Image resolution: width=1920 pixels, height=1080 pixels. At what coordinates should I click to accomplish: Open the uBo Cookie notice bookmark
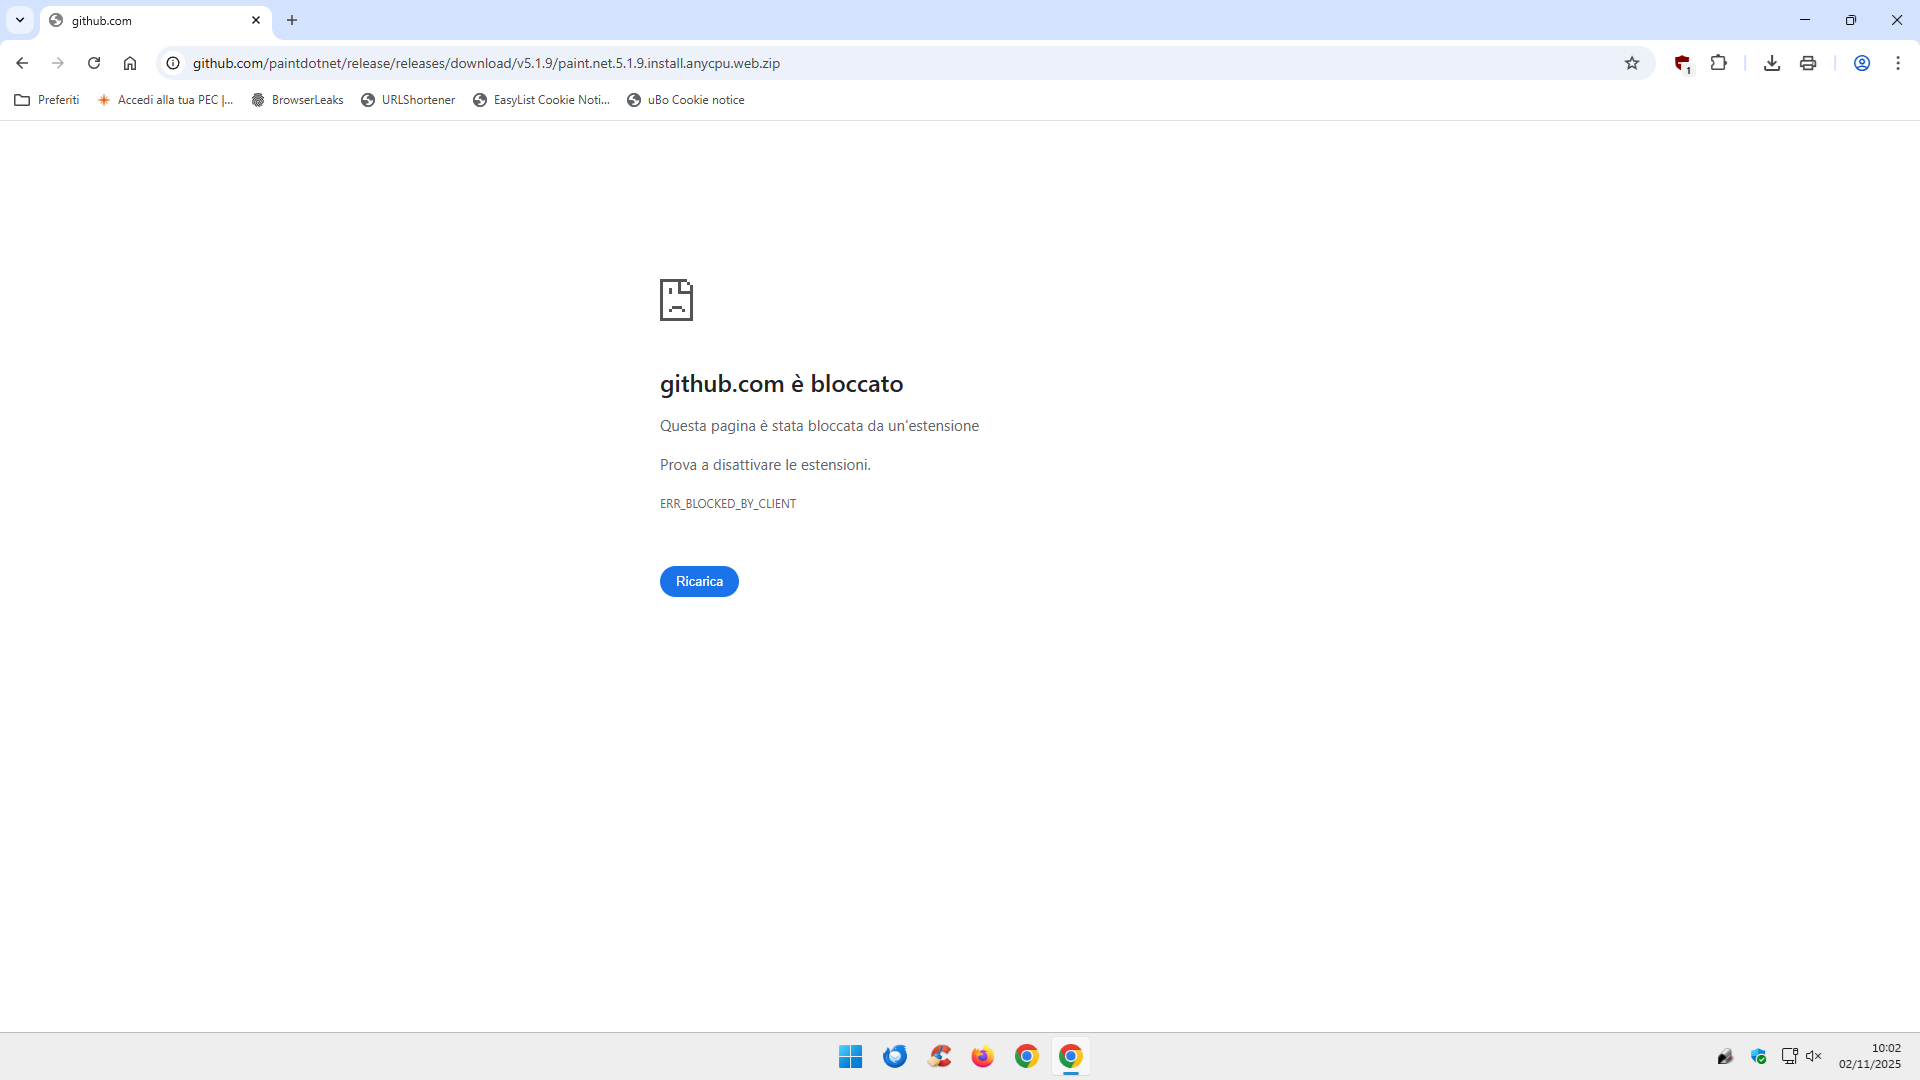pyautogui.click(x=685, y=100)
